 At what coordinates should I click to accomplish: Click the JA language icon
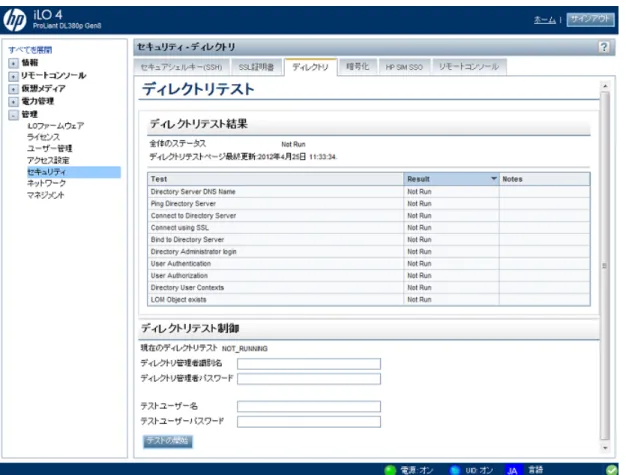pos(513,470)
